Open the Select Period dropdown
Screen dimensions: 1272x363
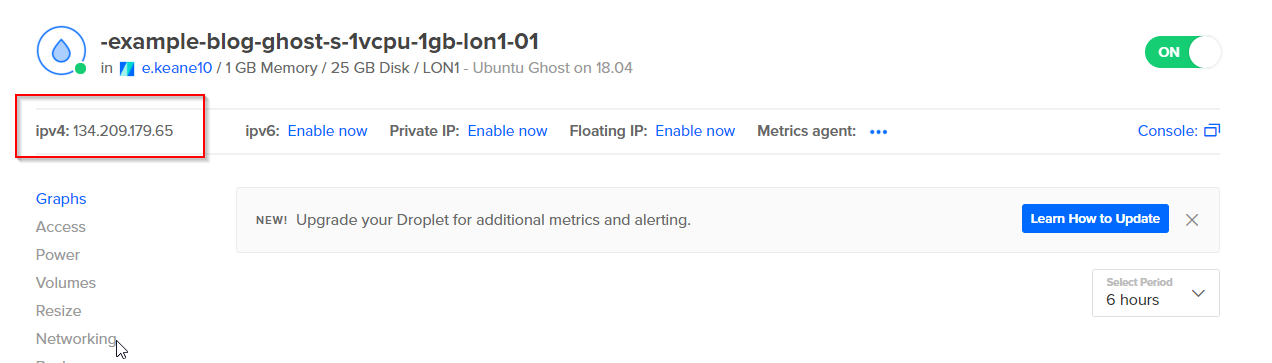click(1156, 292)
